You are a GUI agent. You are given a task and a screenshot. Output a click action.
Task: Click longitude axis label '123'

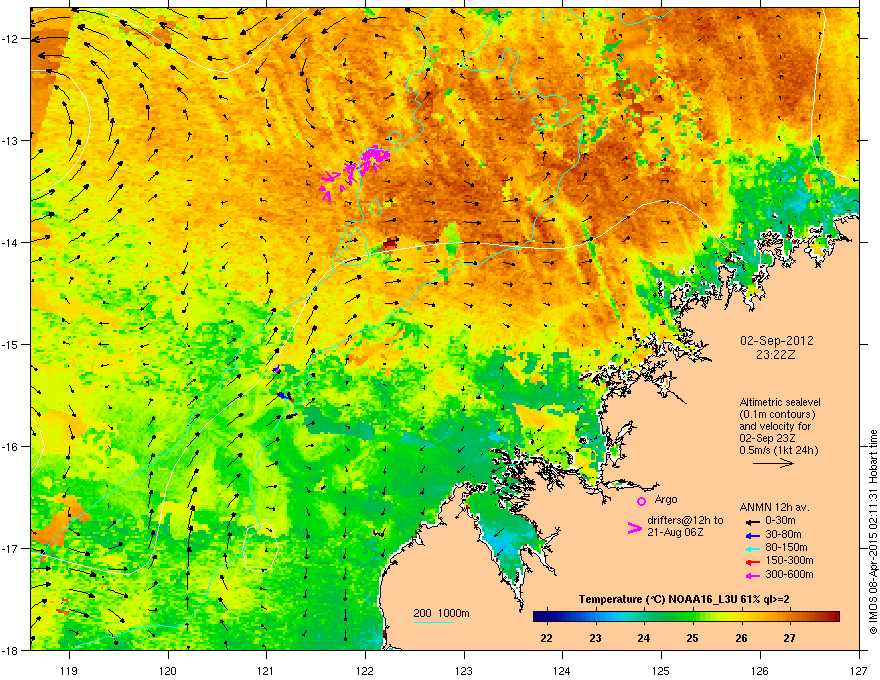coord(464,670)
